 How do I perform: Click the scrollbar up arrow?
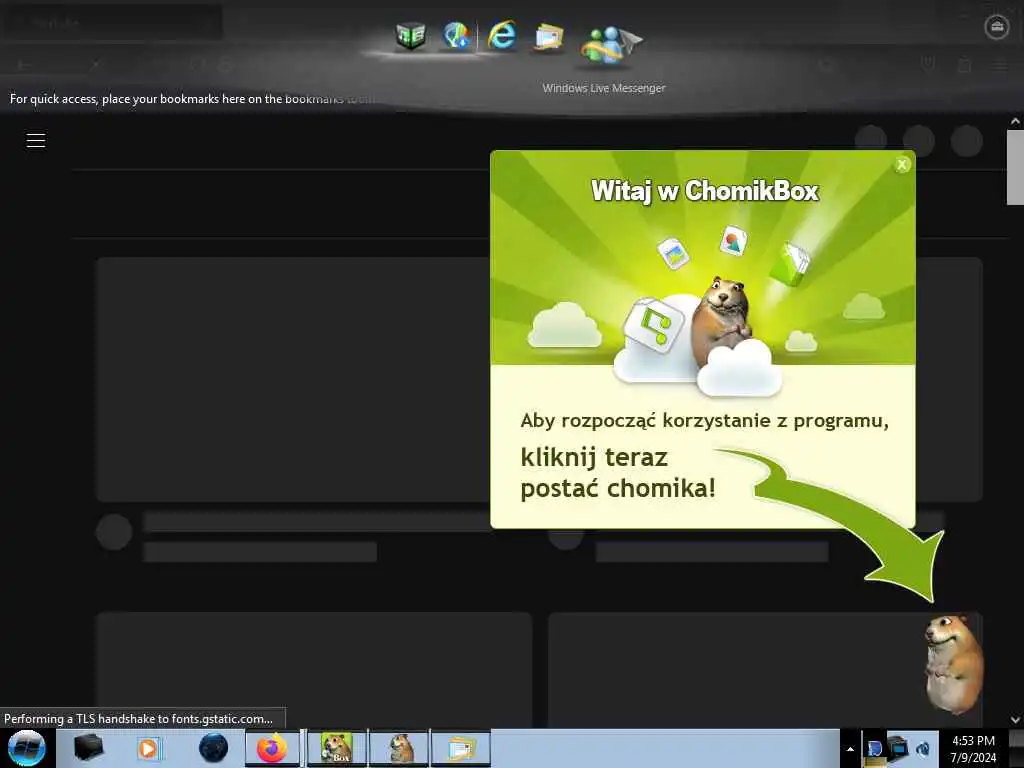click(x=1015, y=121)
